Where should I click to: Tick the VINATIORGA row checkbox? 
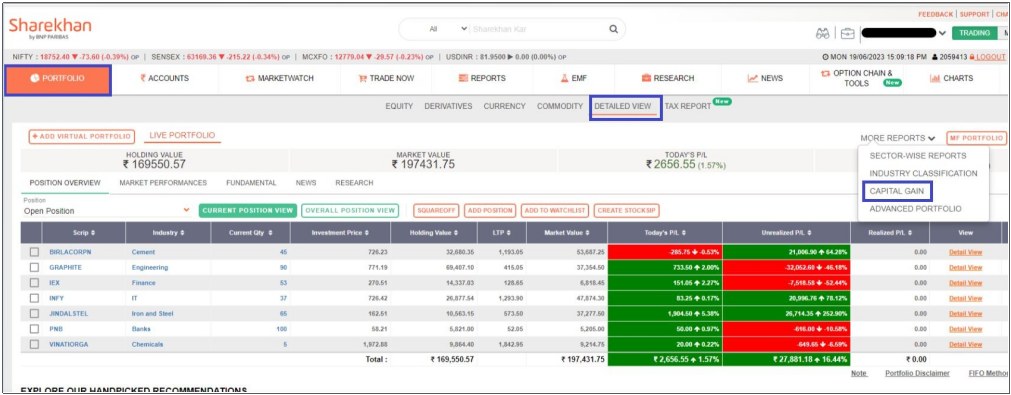(34, 344)
